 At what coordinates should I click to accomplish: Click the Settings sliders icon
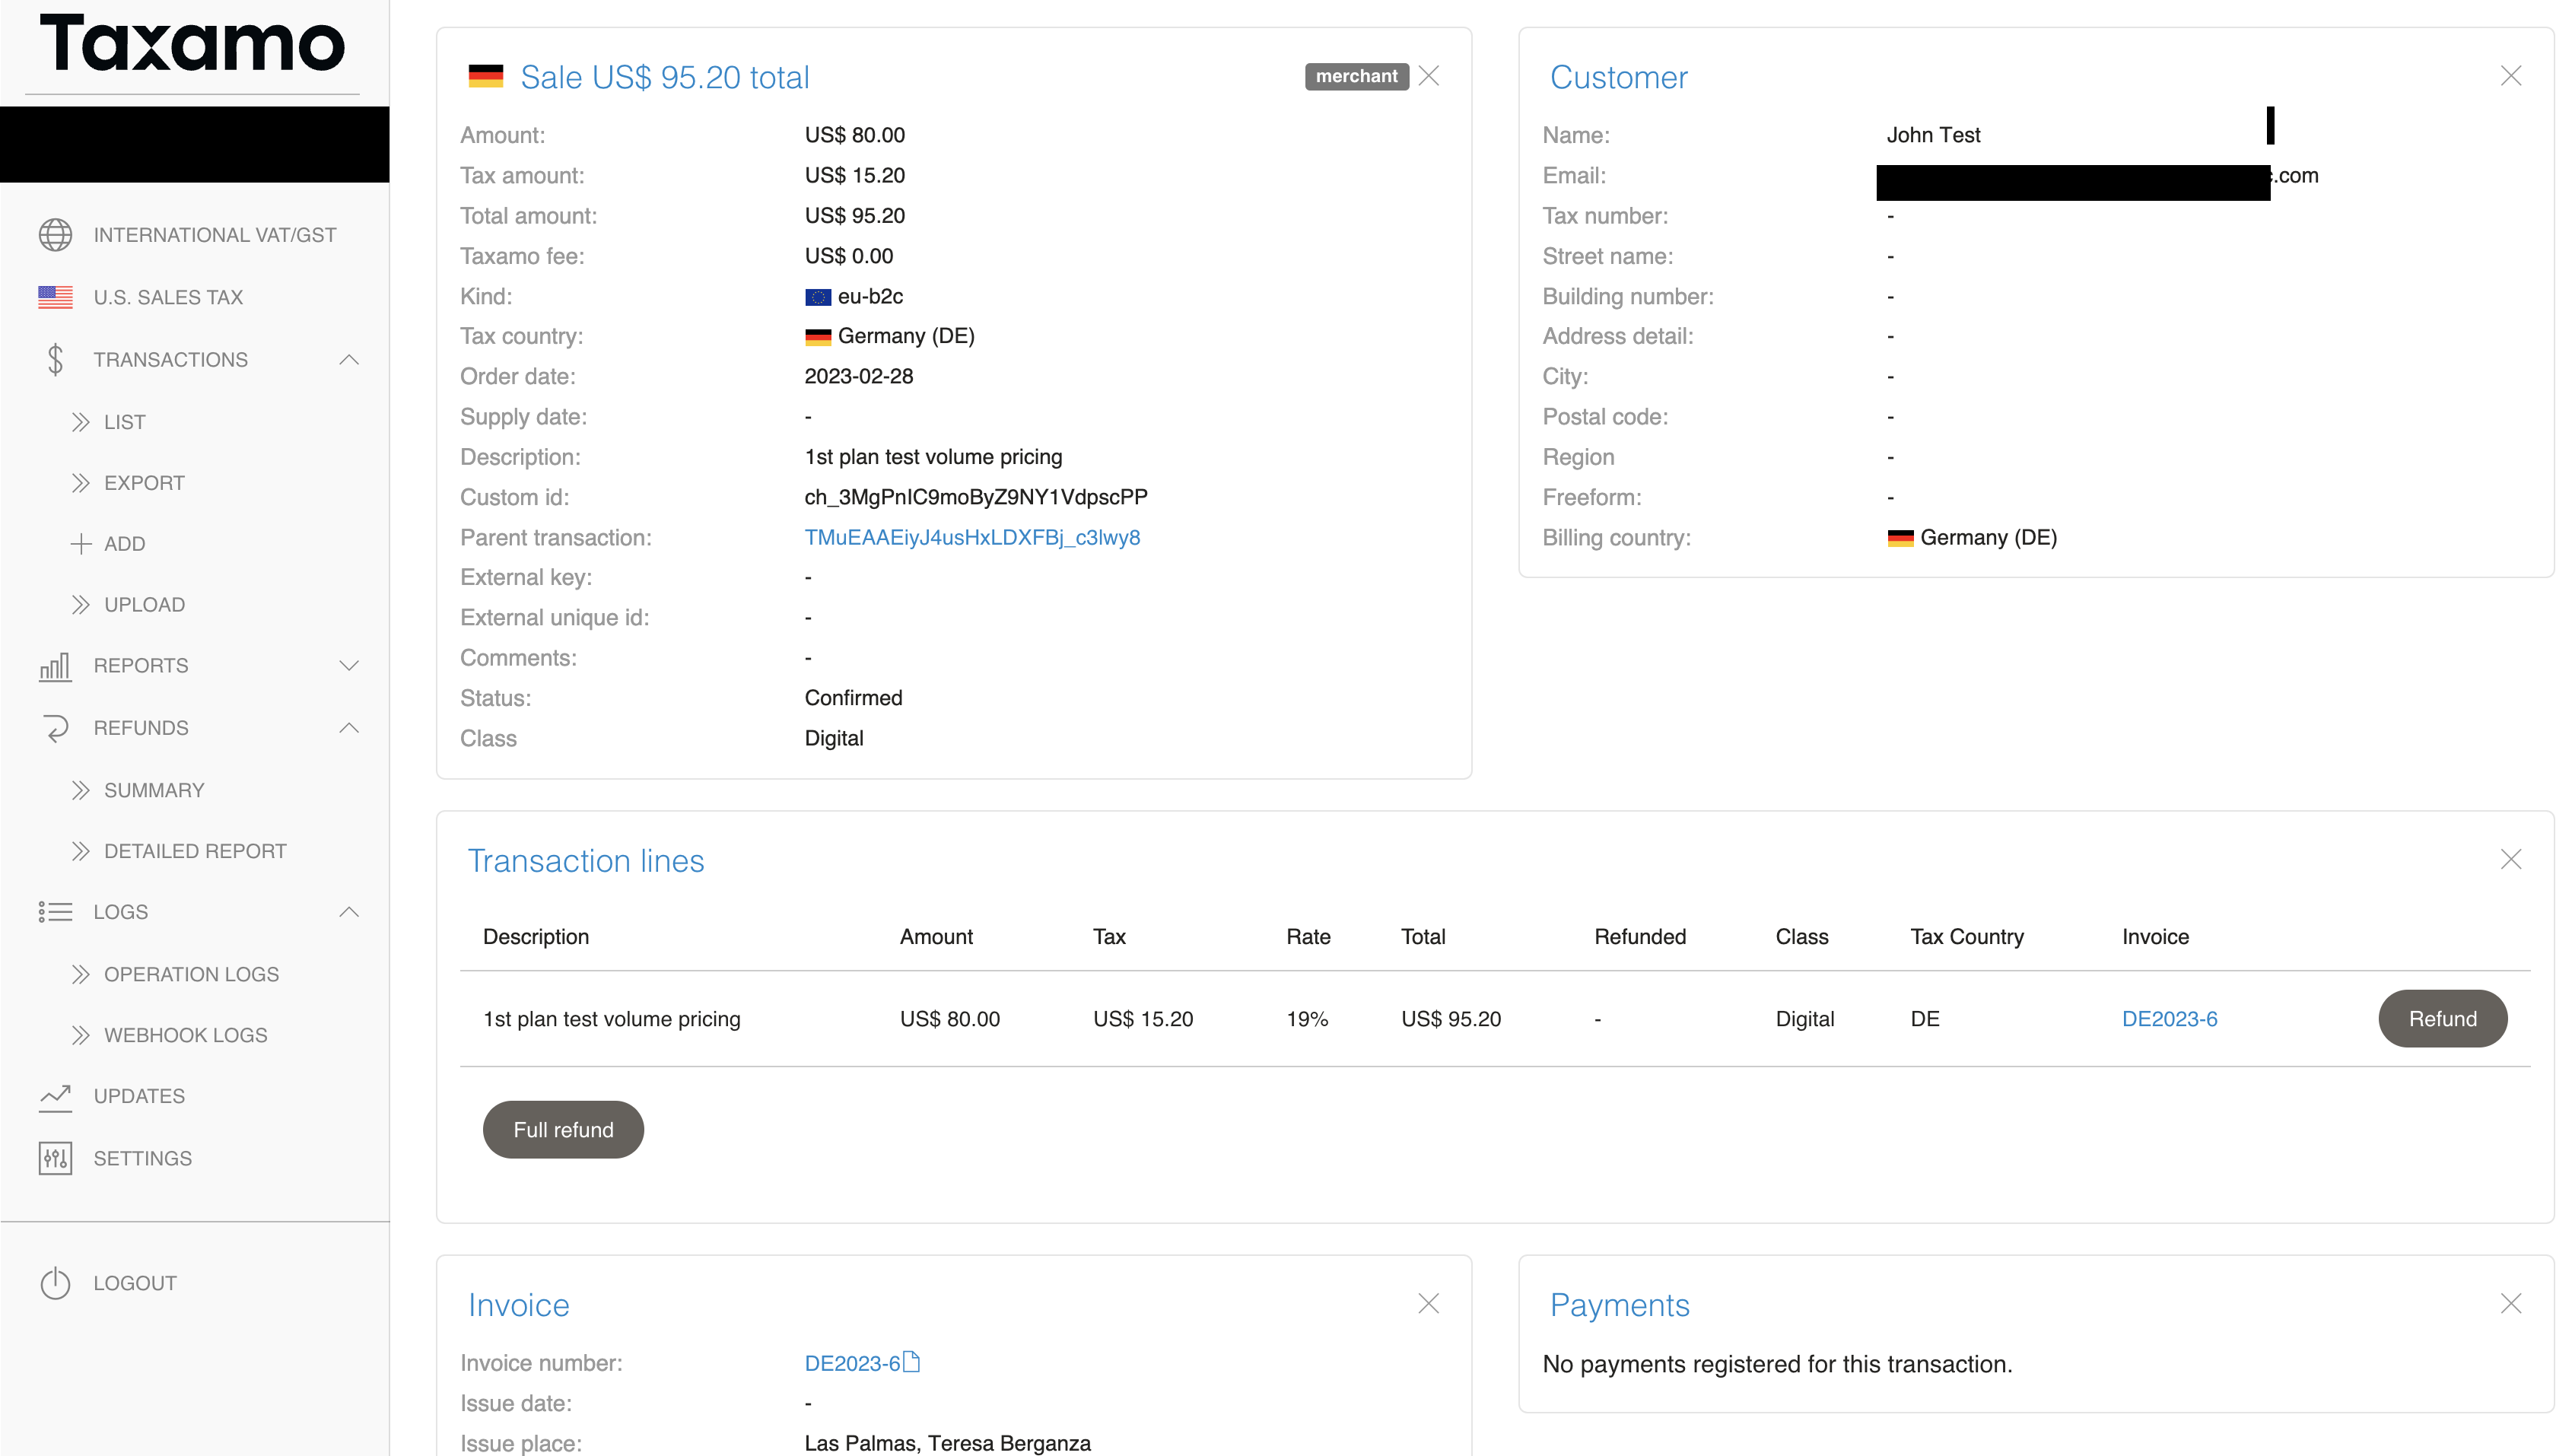[x=55, y=1158]
